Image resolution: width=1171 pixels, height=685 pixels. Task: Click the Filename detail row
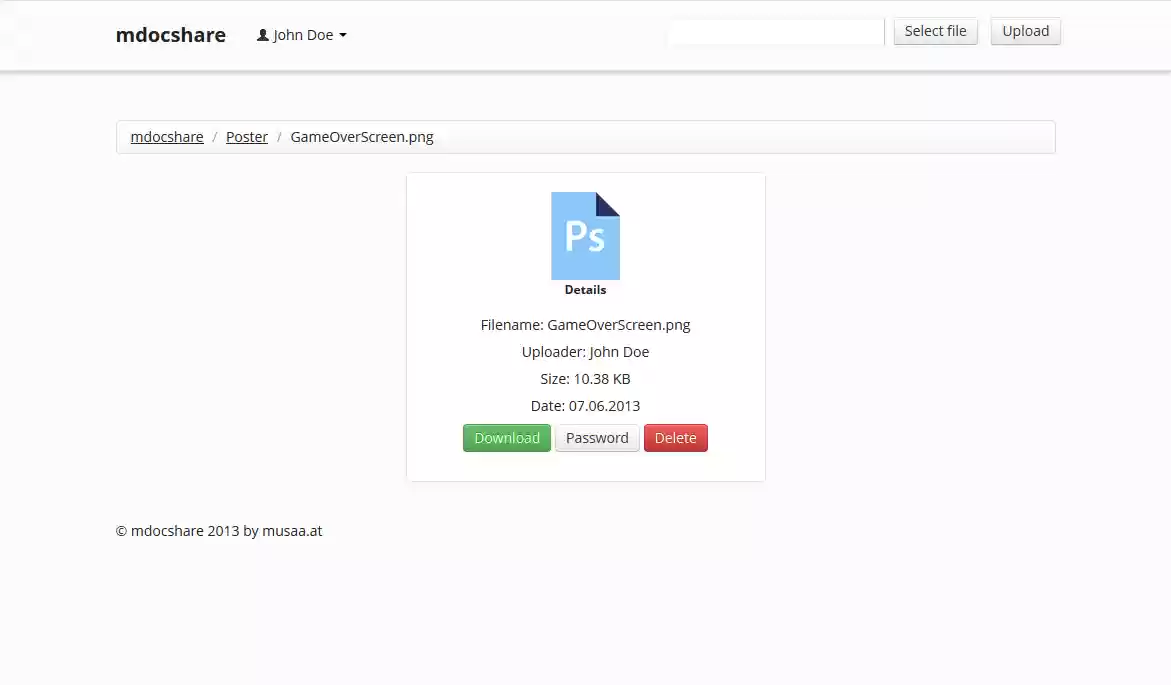(585, 324)
